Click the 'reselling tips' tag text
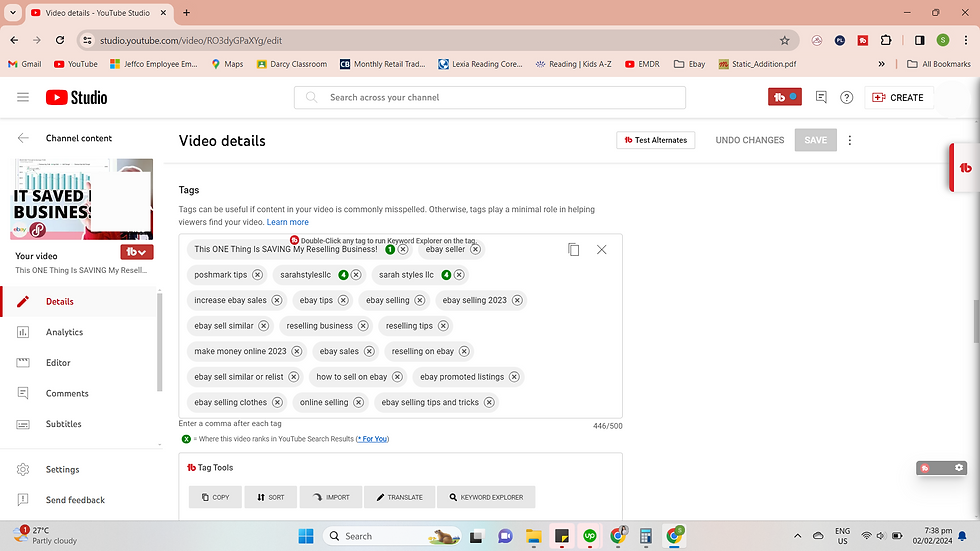This screenshot has height=551, width=980. [409, 325]
